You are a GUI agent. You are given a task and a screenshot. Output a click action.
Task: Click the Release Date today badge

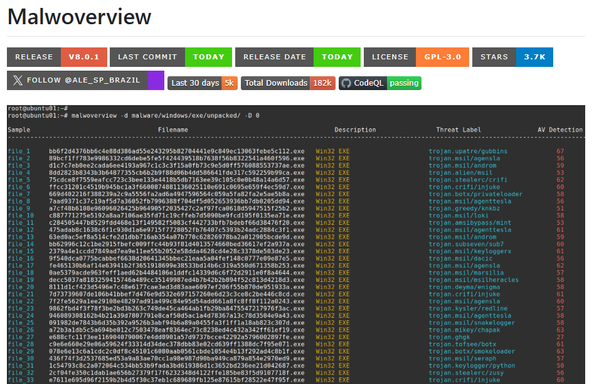click(298, 57)
